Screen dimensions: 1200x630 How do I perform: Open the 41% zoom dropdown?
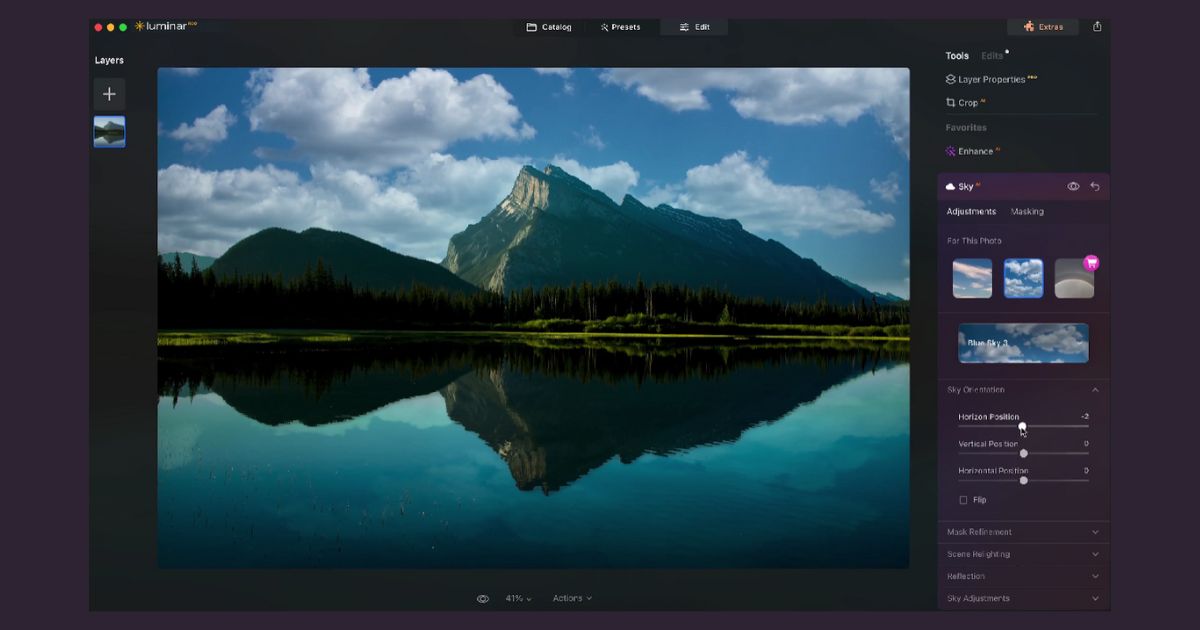click(x=518, y=599)
